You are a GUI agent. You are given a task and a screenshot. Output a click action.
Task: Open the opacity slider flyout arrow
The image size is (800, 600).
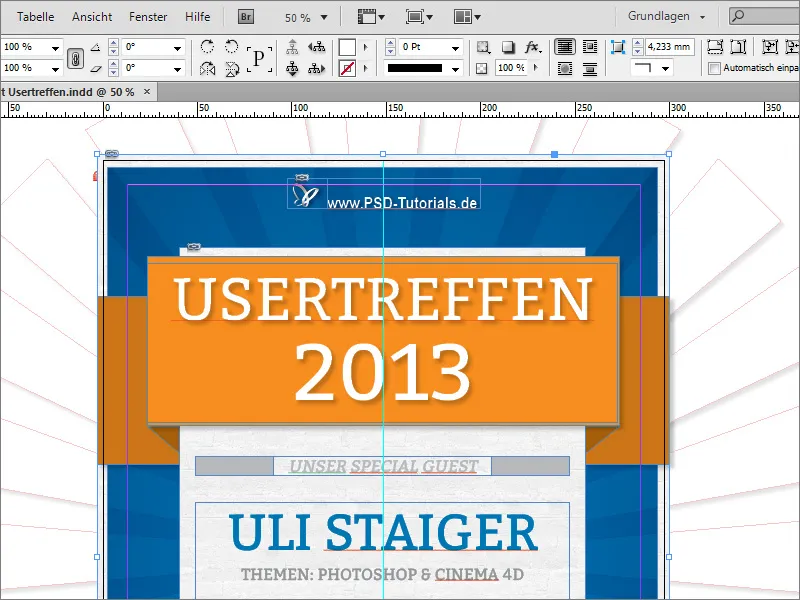[535, 67]
